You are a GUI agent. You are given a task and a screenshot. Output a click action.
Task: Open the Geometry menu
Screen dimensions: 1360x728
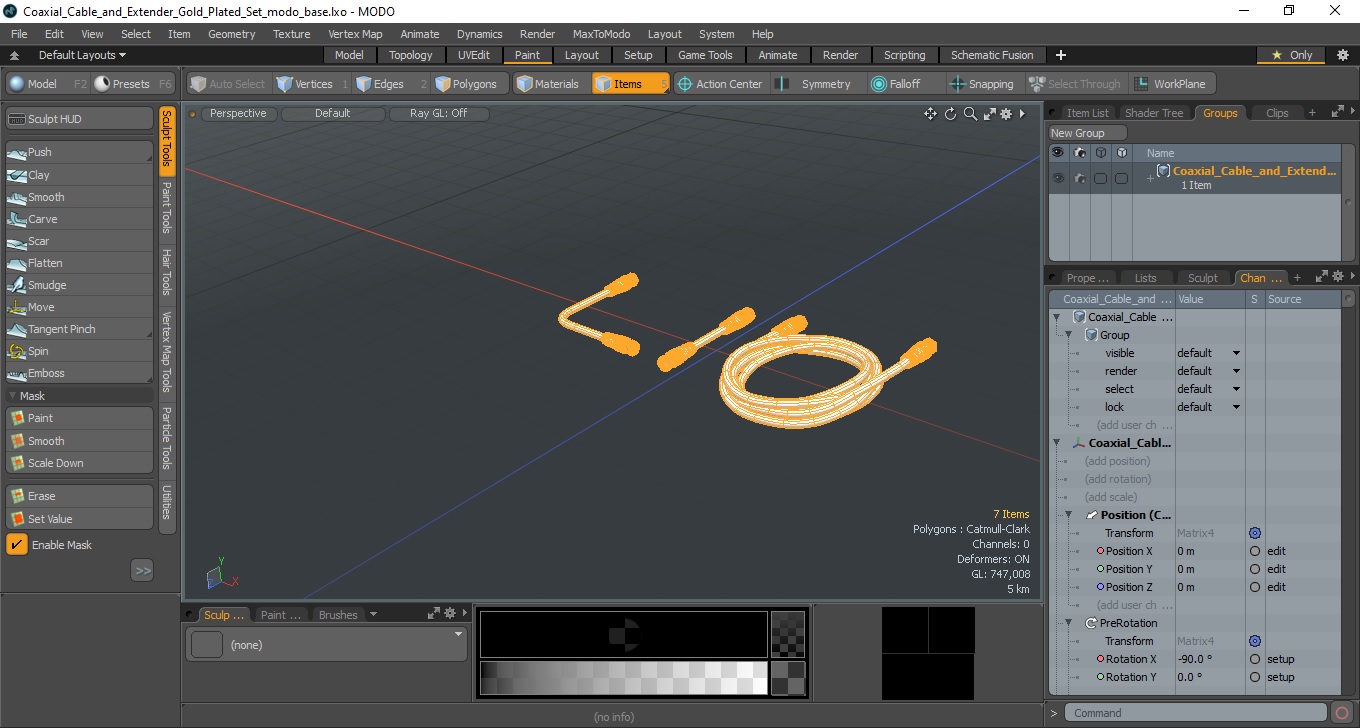(x=231, y=34)
